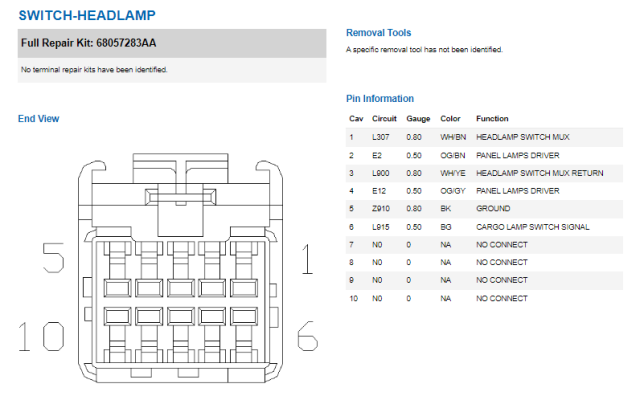Click the Gauge column header

tap(418, 119)
